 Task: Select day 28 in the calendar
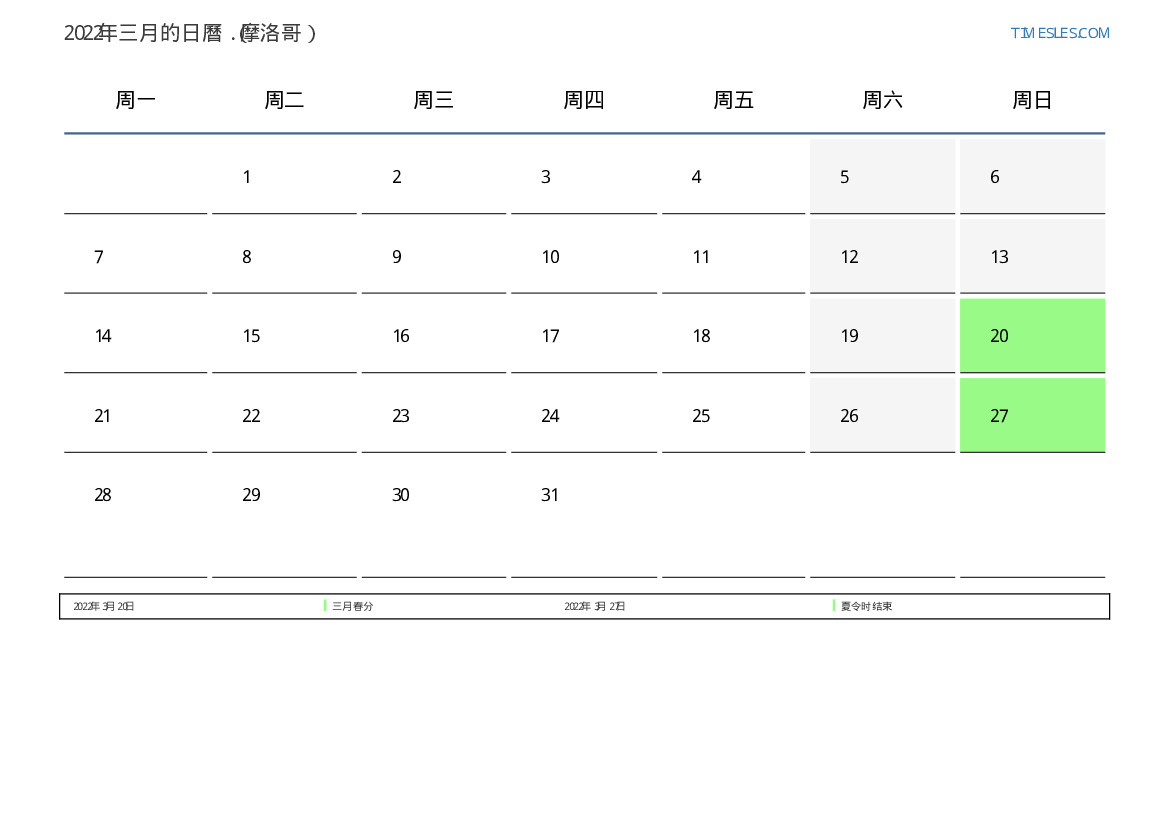135,517
